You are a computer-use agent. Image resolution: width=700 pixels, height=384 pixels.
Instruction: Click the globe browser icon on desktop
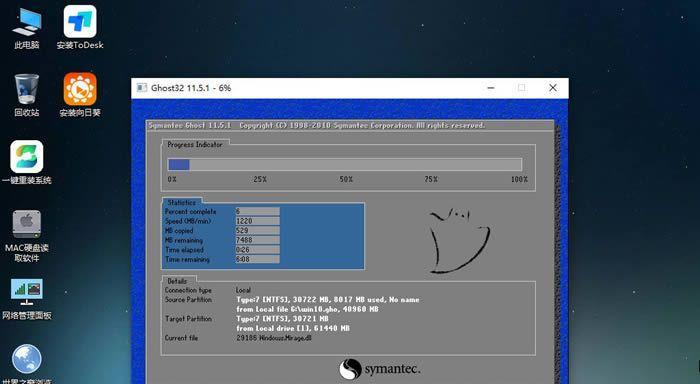coord(27,359)
